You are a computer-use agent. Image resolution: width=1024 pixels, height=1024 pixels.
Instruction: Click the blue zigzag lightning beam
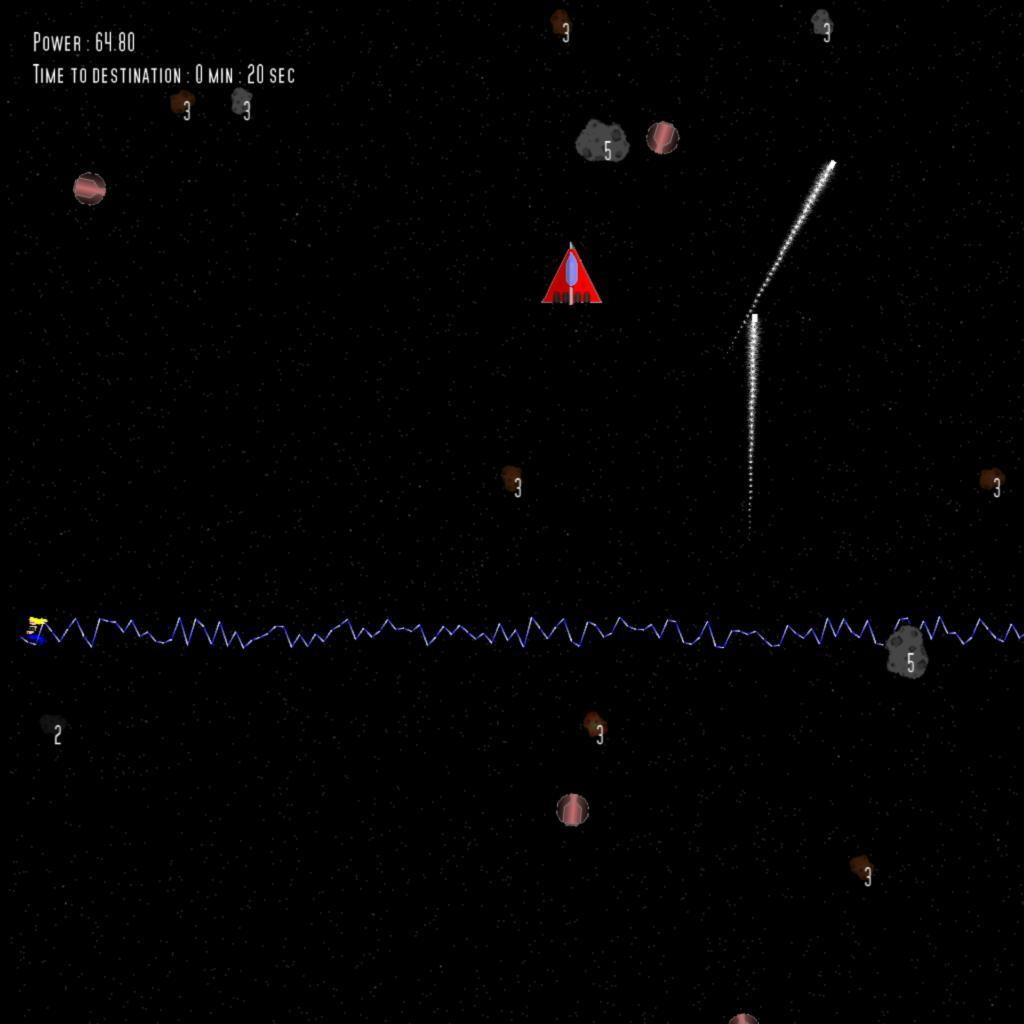(x=532, y=632)
